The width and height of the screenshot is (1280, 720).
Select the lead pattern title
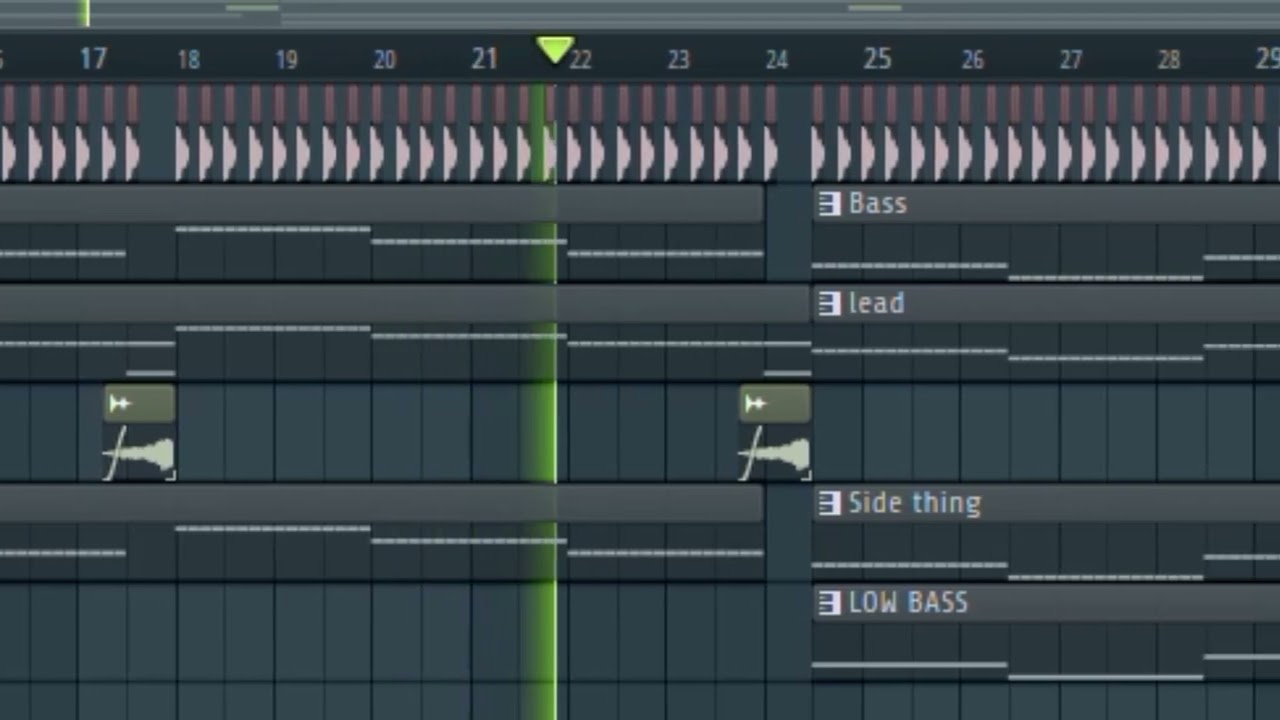click(x=876, y=303)
